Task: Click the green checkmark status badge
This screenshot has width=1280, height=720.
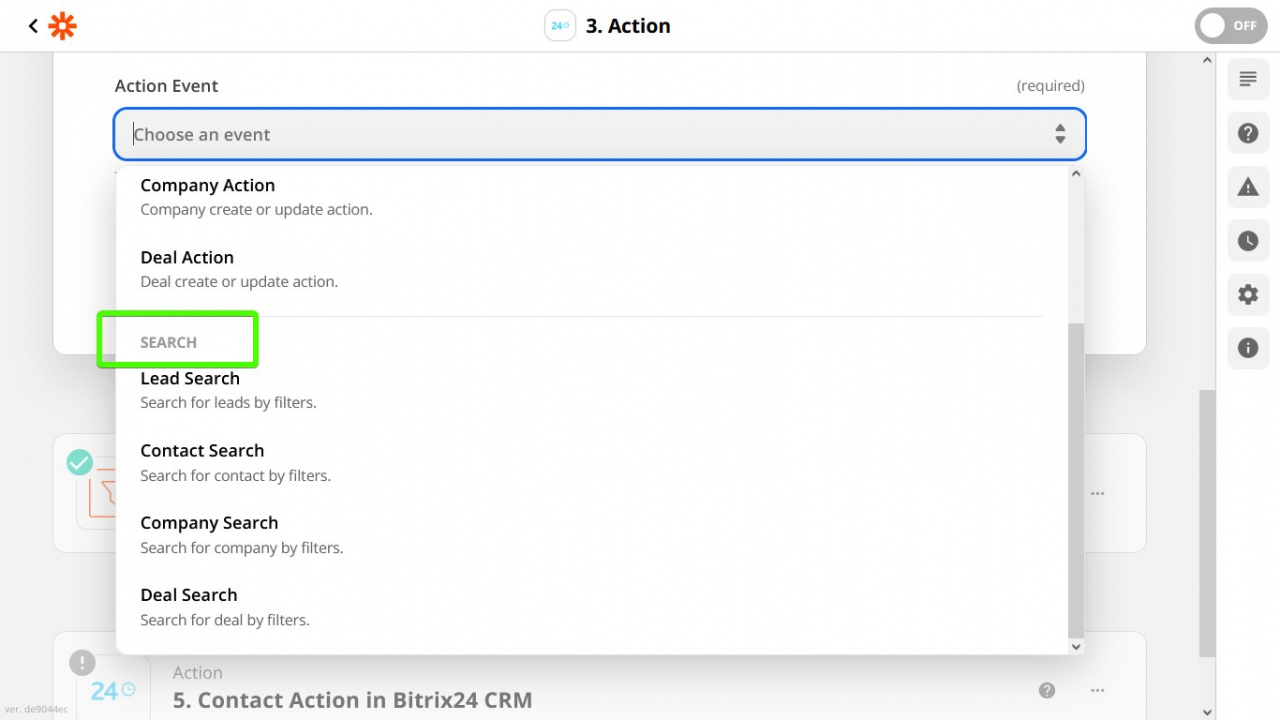Action: (80, 462)
